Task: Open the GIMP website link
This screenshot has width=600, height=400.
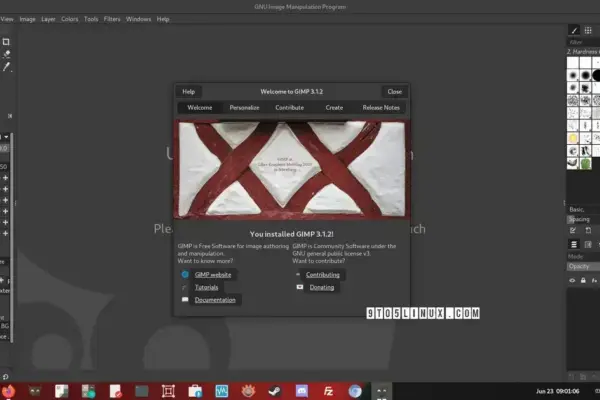Action: tap(213, 275)
